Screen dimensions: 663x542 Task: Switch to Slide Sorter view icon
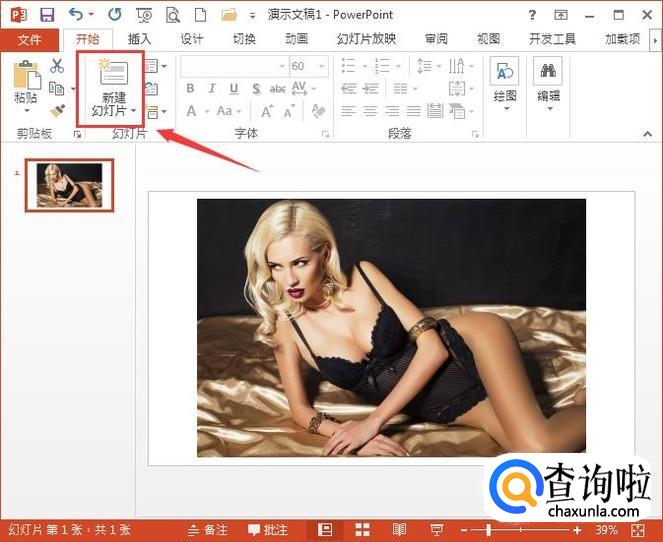pyautogui.click(x=362, y=529)
